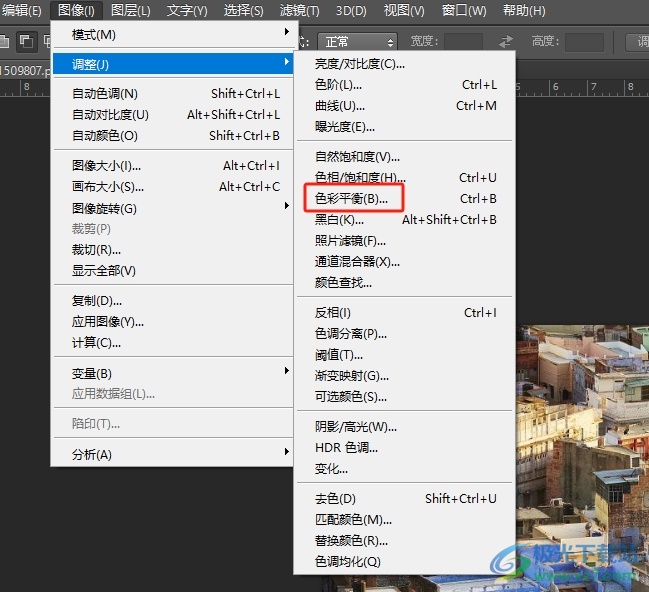Swap width and height arrows icon
Viewport: 649px width, 592px height.
(505, 42)
